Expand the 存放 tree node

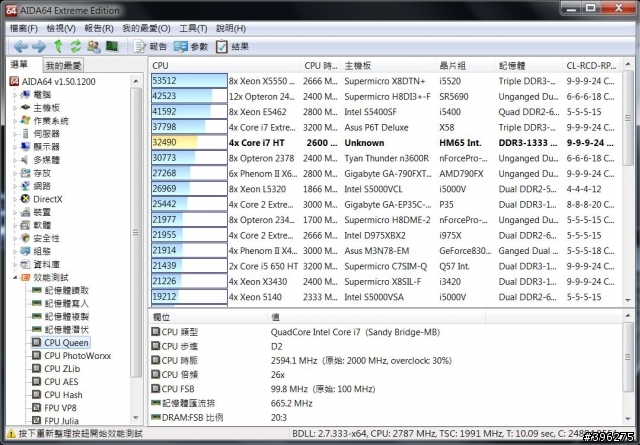tap(15, 173)
